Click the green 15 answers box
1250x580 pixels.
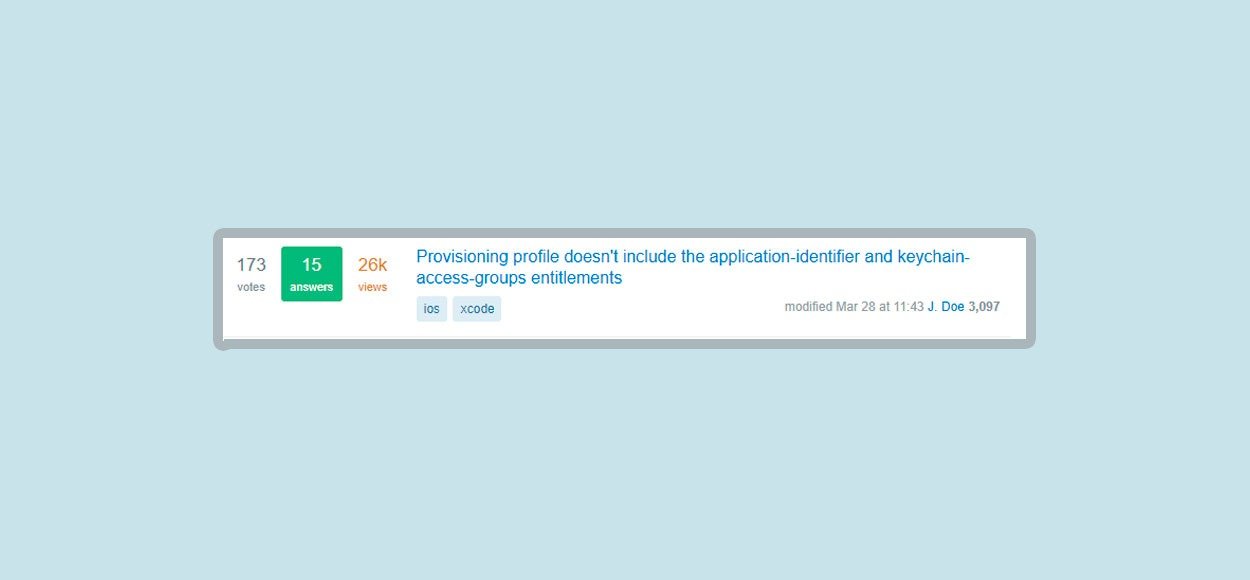[x=312, y=274]
